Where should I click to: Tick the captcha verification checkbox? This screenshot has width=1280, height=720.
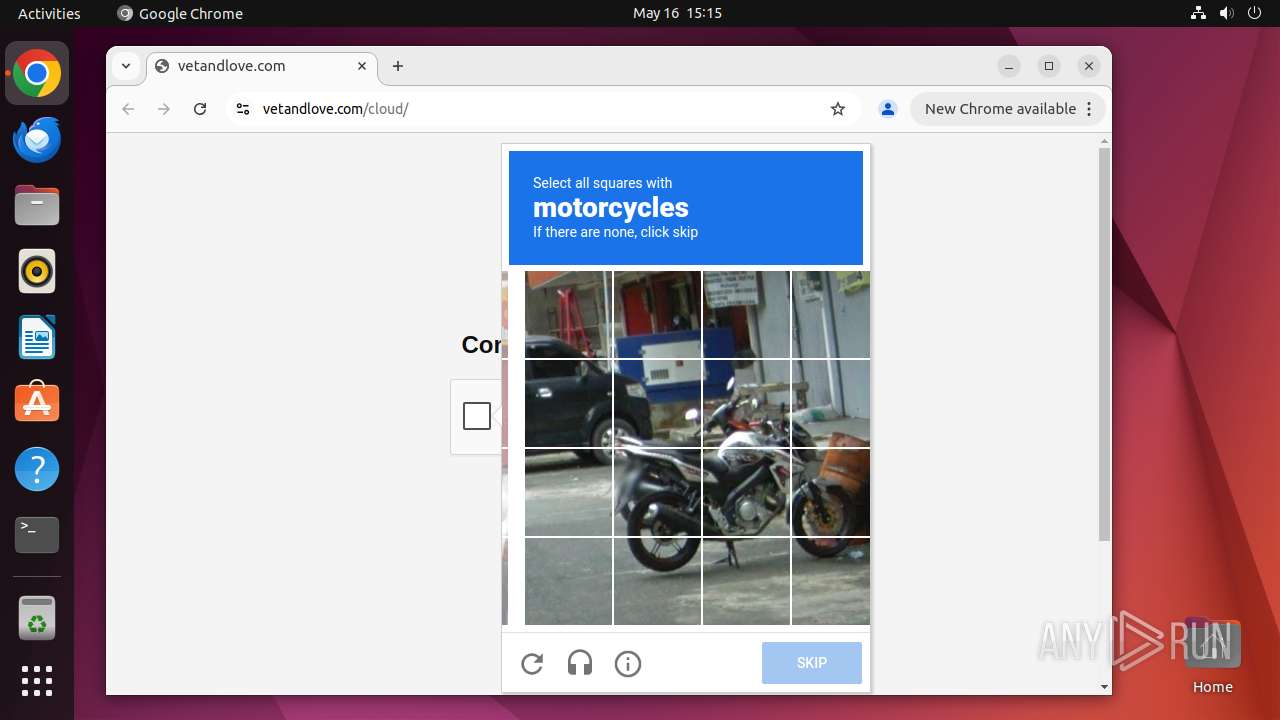pyautogui.click(x=477, y=416)
